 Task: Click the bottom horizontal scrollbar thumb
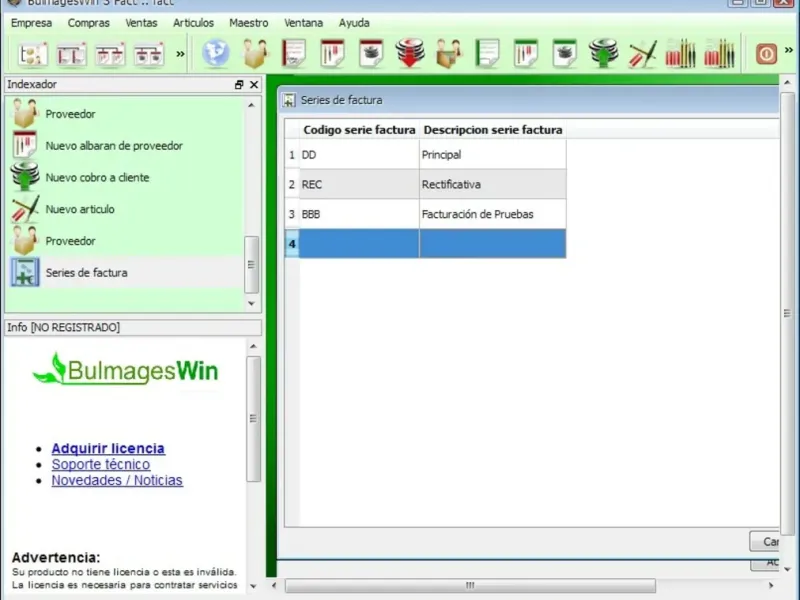[470, 585]
